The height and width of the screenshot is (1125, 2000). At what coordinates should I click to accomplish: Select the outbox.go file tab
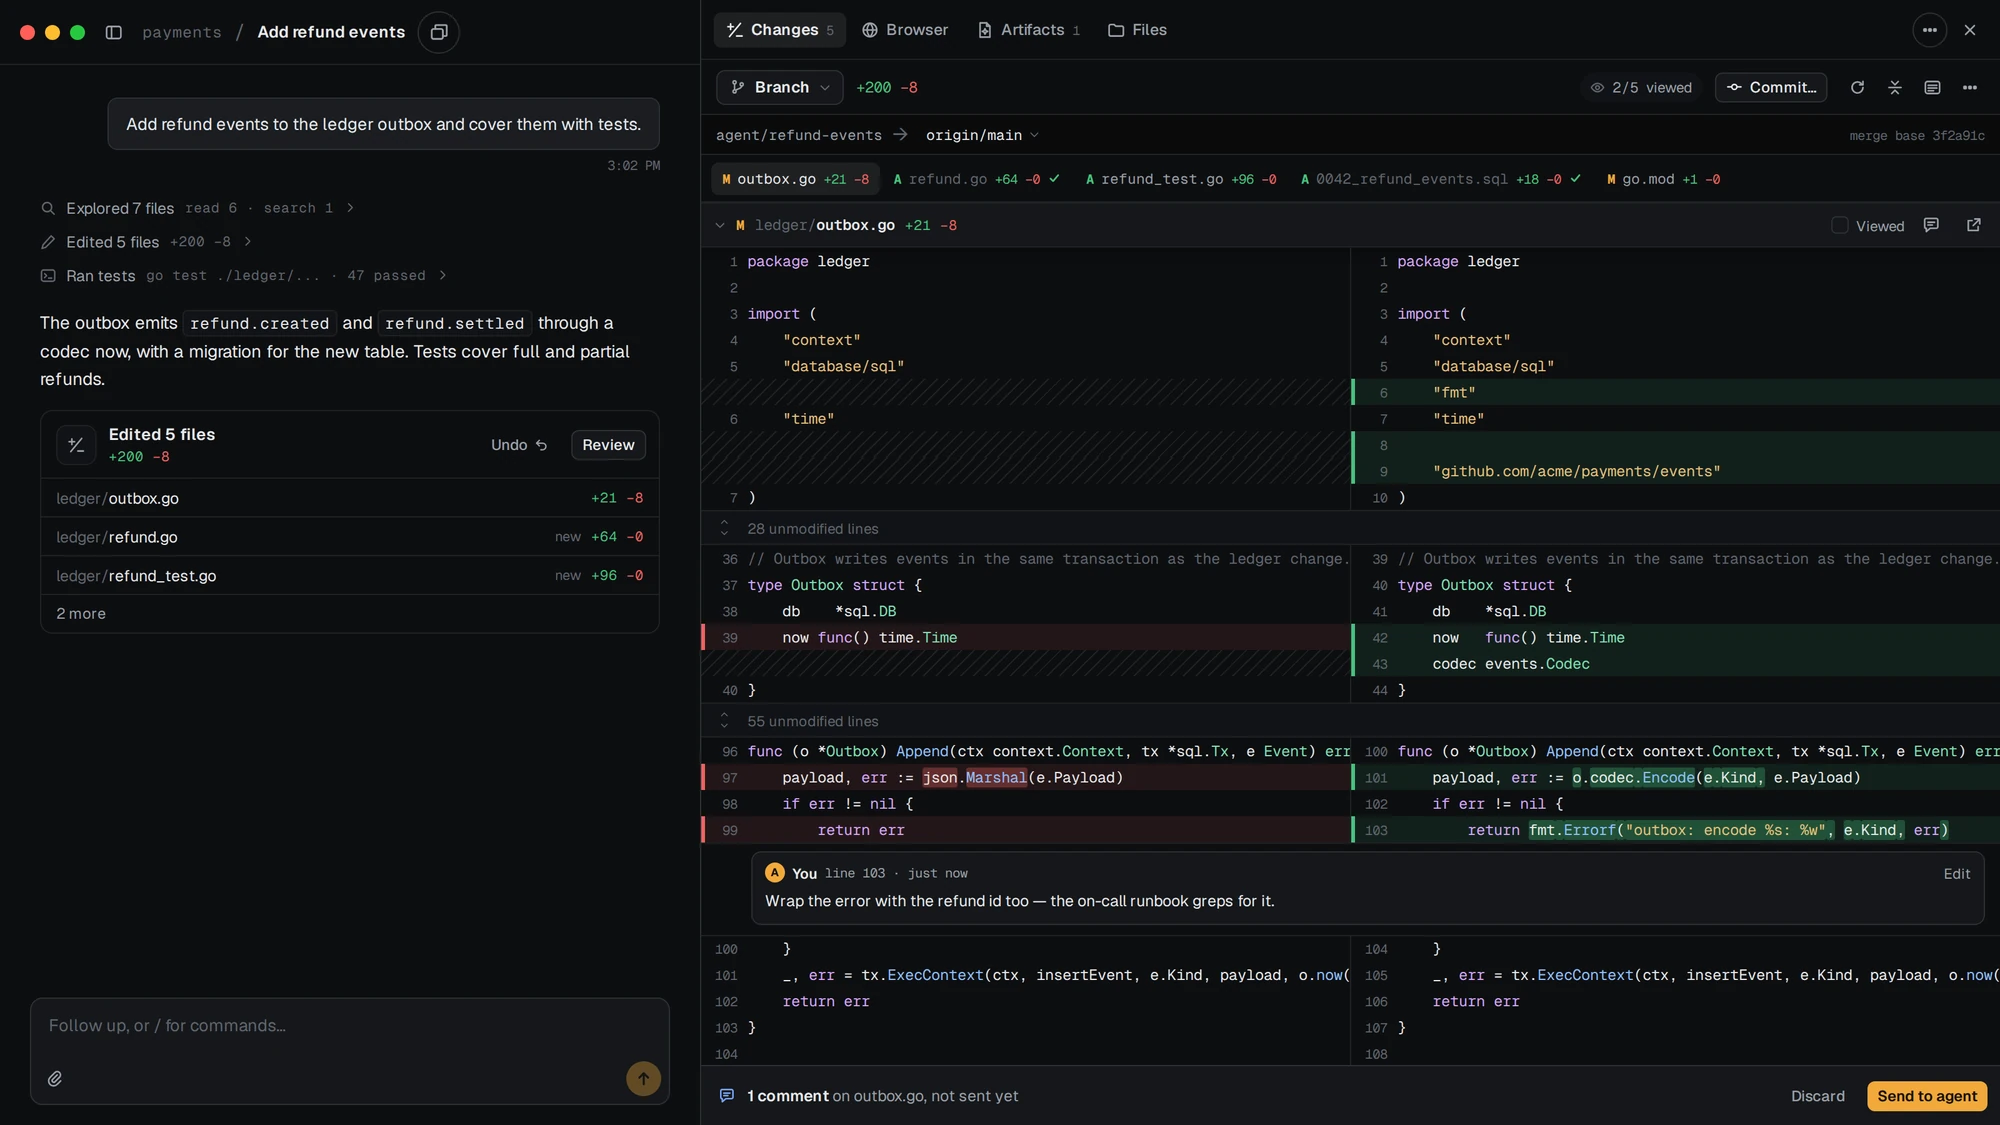click(796, 179)
